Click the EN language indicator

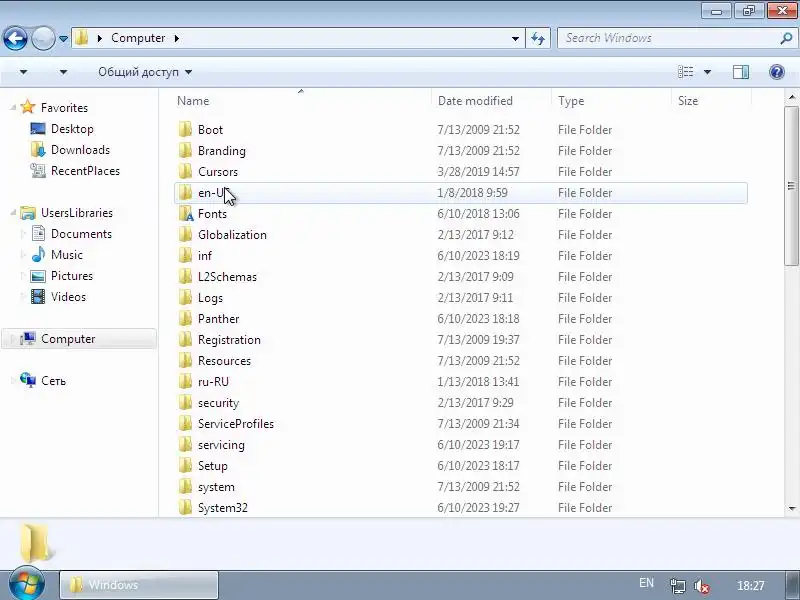[x=646, y=583]
